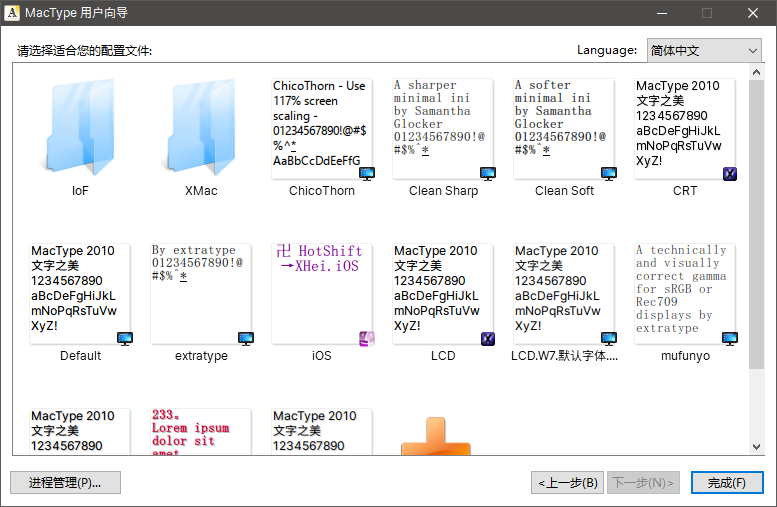Select the Clean Soft profile preview
The image size is (777, 507).
tap(564, 129)
